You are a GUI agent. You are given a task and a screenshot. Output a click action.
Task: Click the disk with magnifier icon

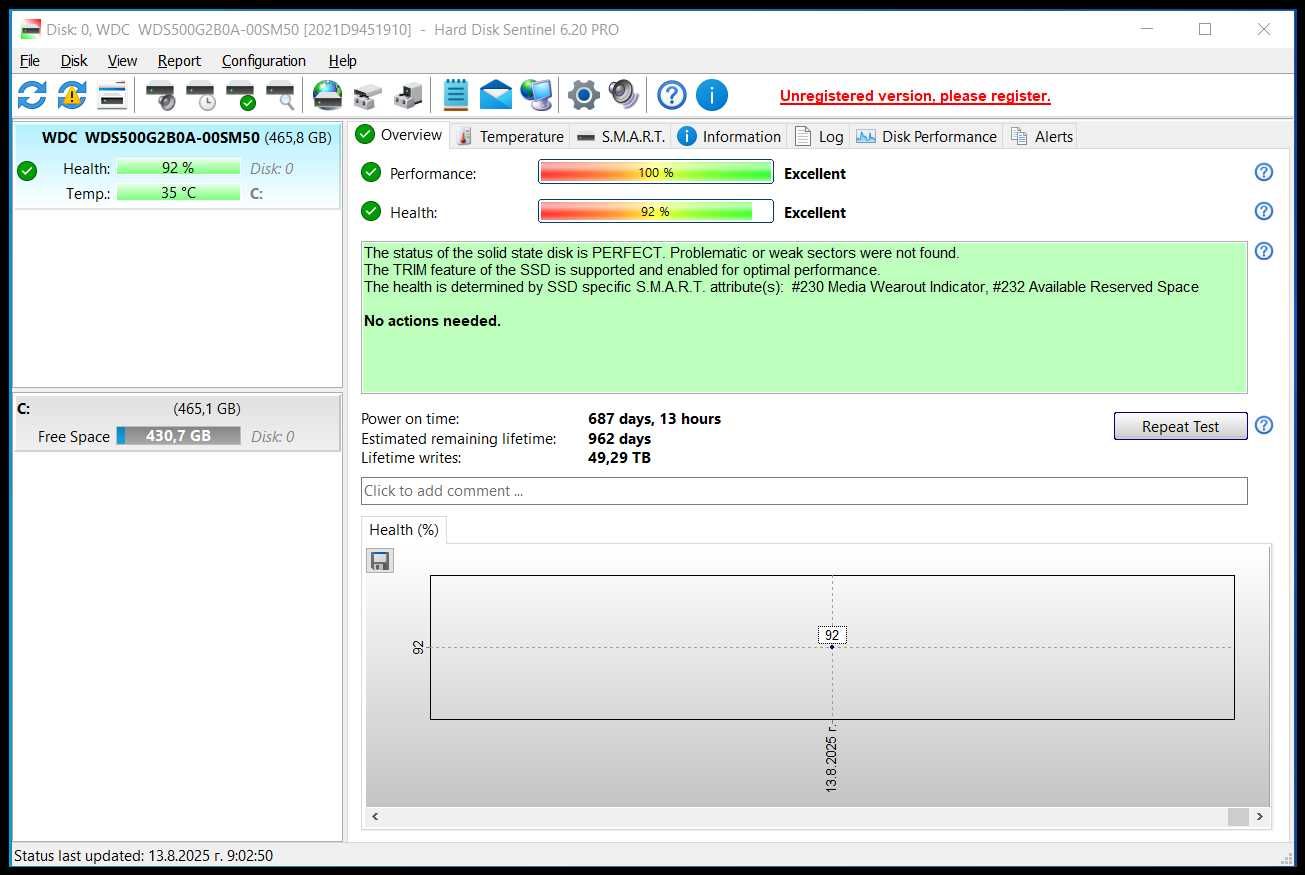tap(280, 95)
